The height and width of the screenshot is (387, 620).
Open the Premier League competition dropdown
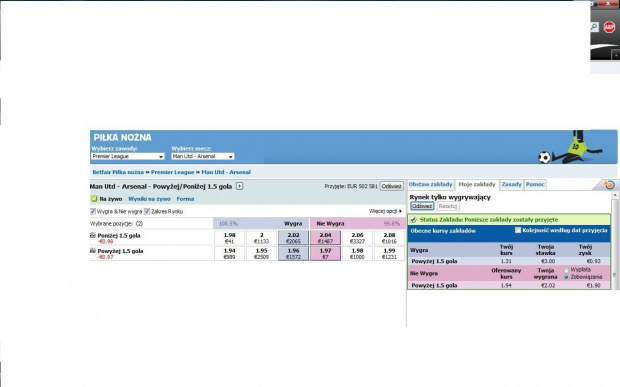(x=128, y=157)
